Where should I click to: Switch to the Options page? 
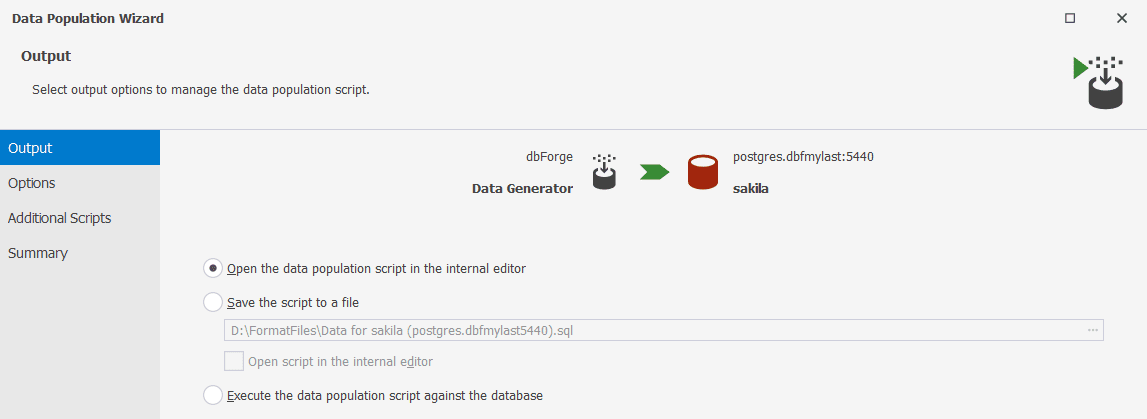coord(80,183)
